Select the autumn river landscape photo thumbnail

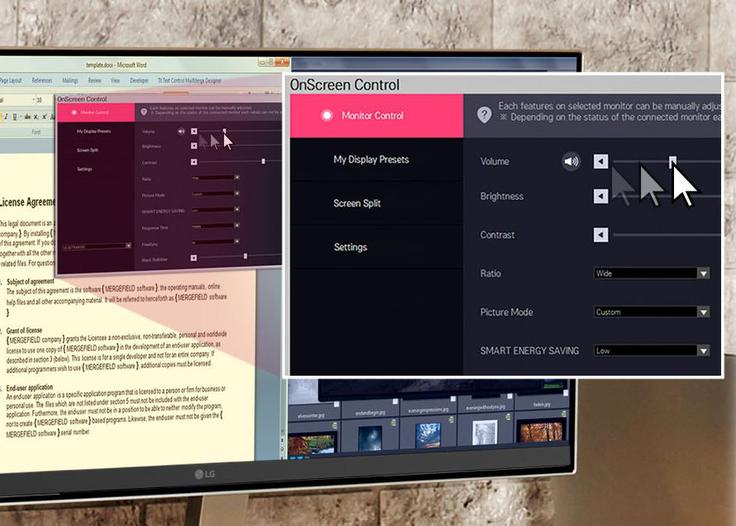click(x=311, y=443)
